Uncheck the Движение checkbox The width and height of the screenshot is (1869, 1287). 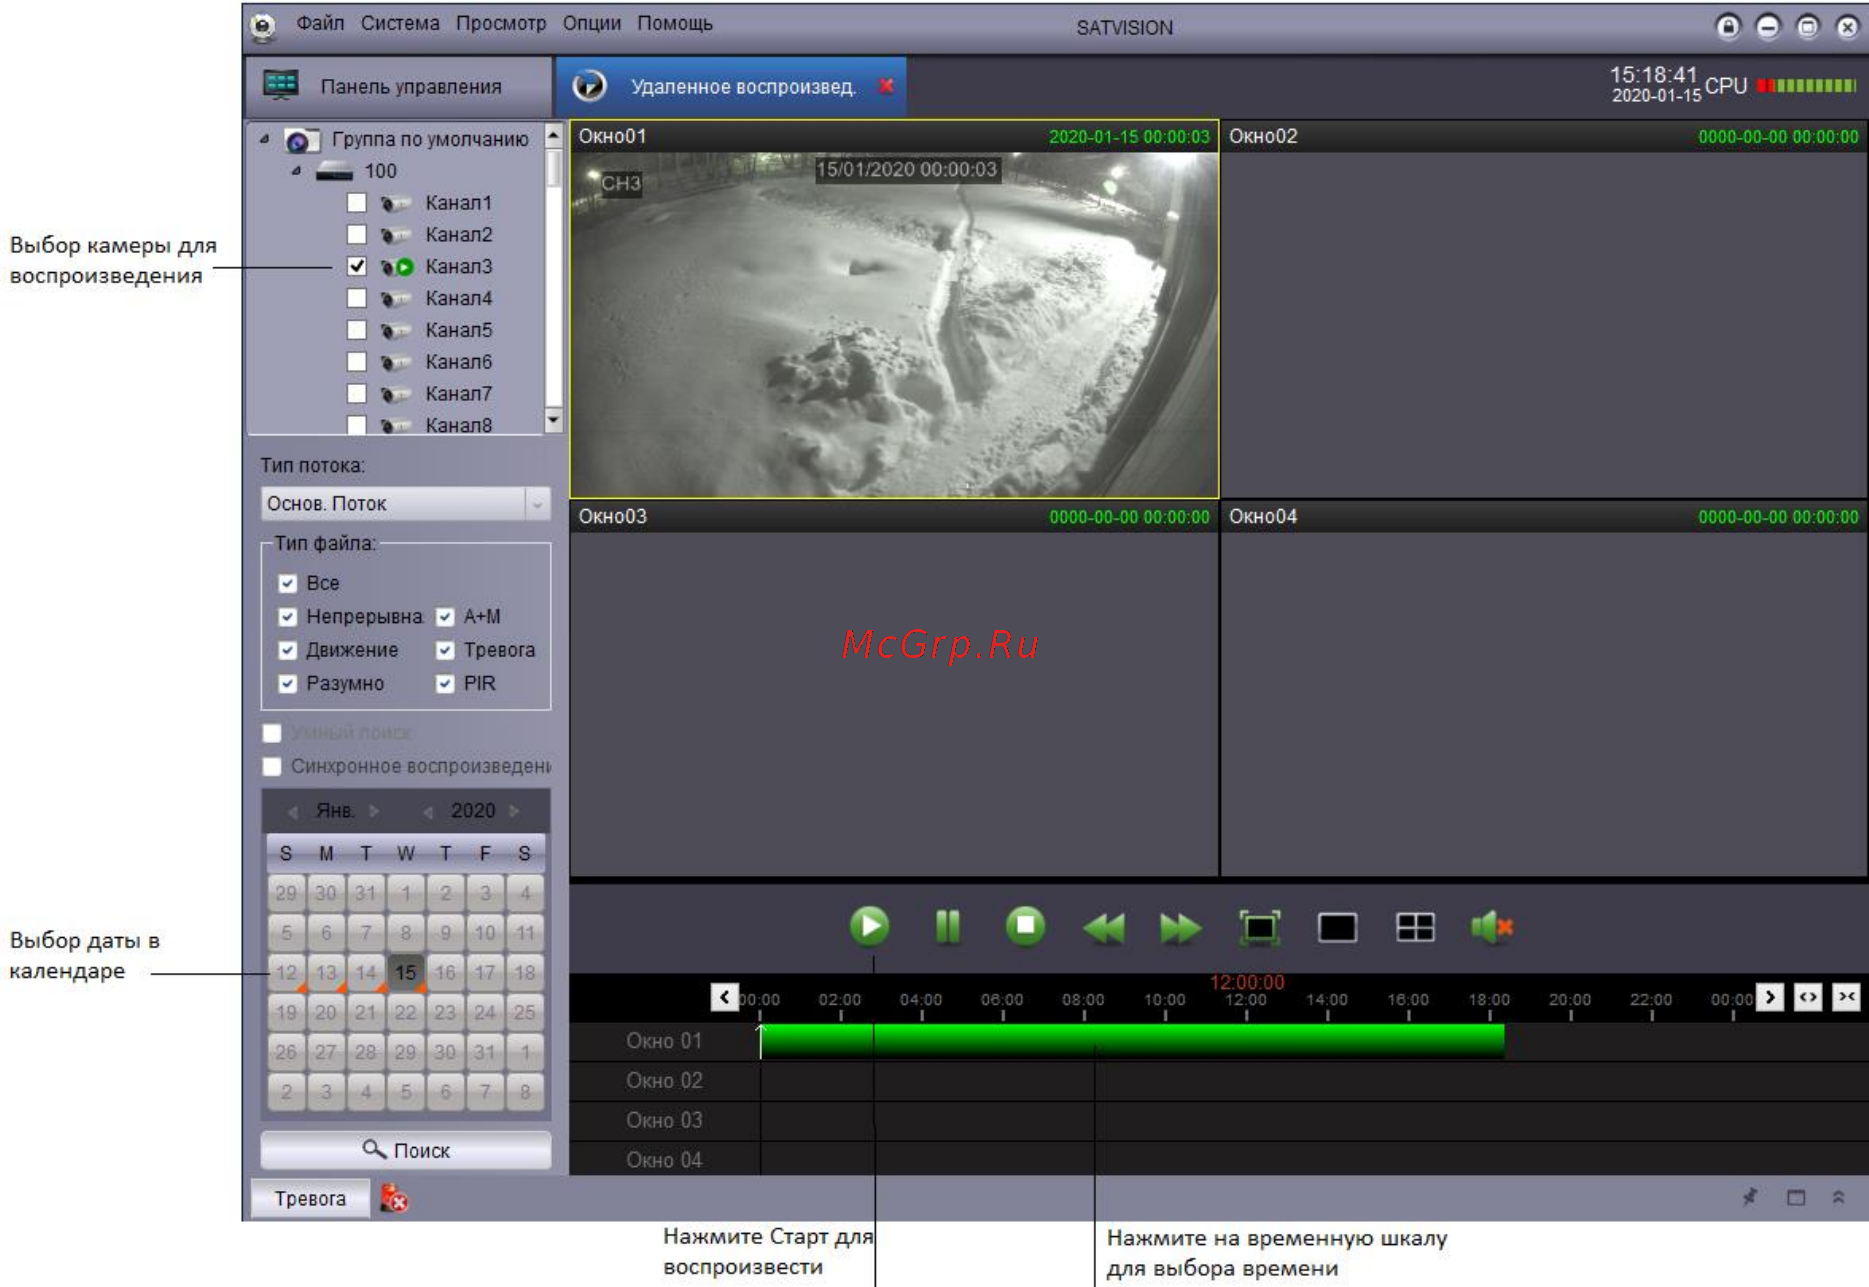pyautogui.click(x=288, y=650)
